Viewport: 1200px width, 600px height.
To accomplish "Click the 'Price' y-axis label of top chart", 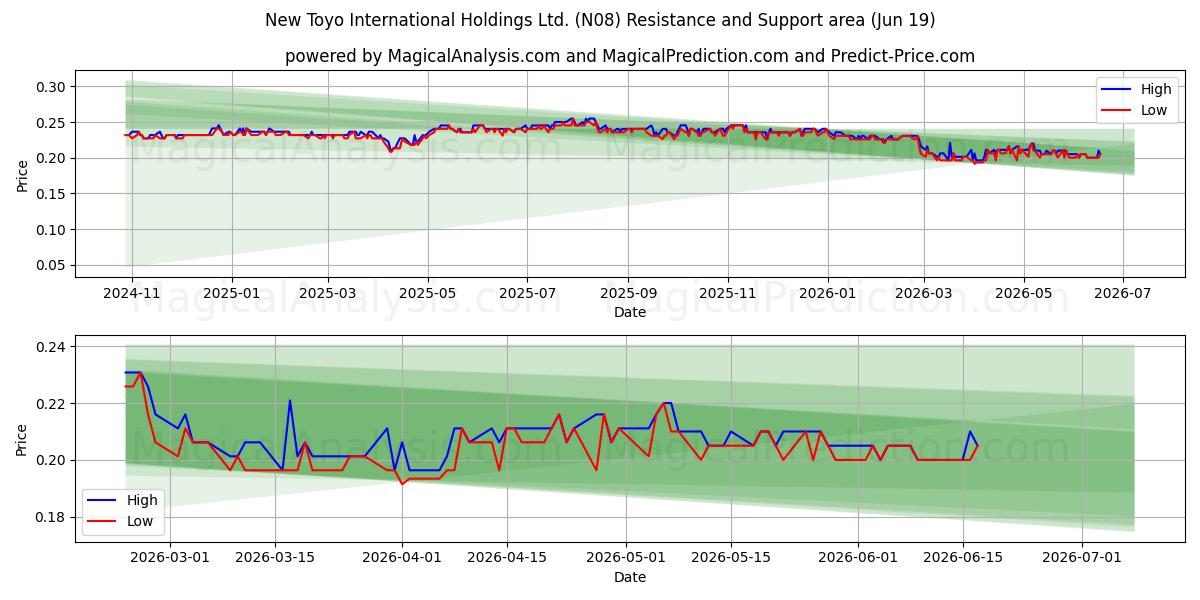I will click(x=22, y=174).
